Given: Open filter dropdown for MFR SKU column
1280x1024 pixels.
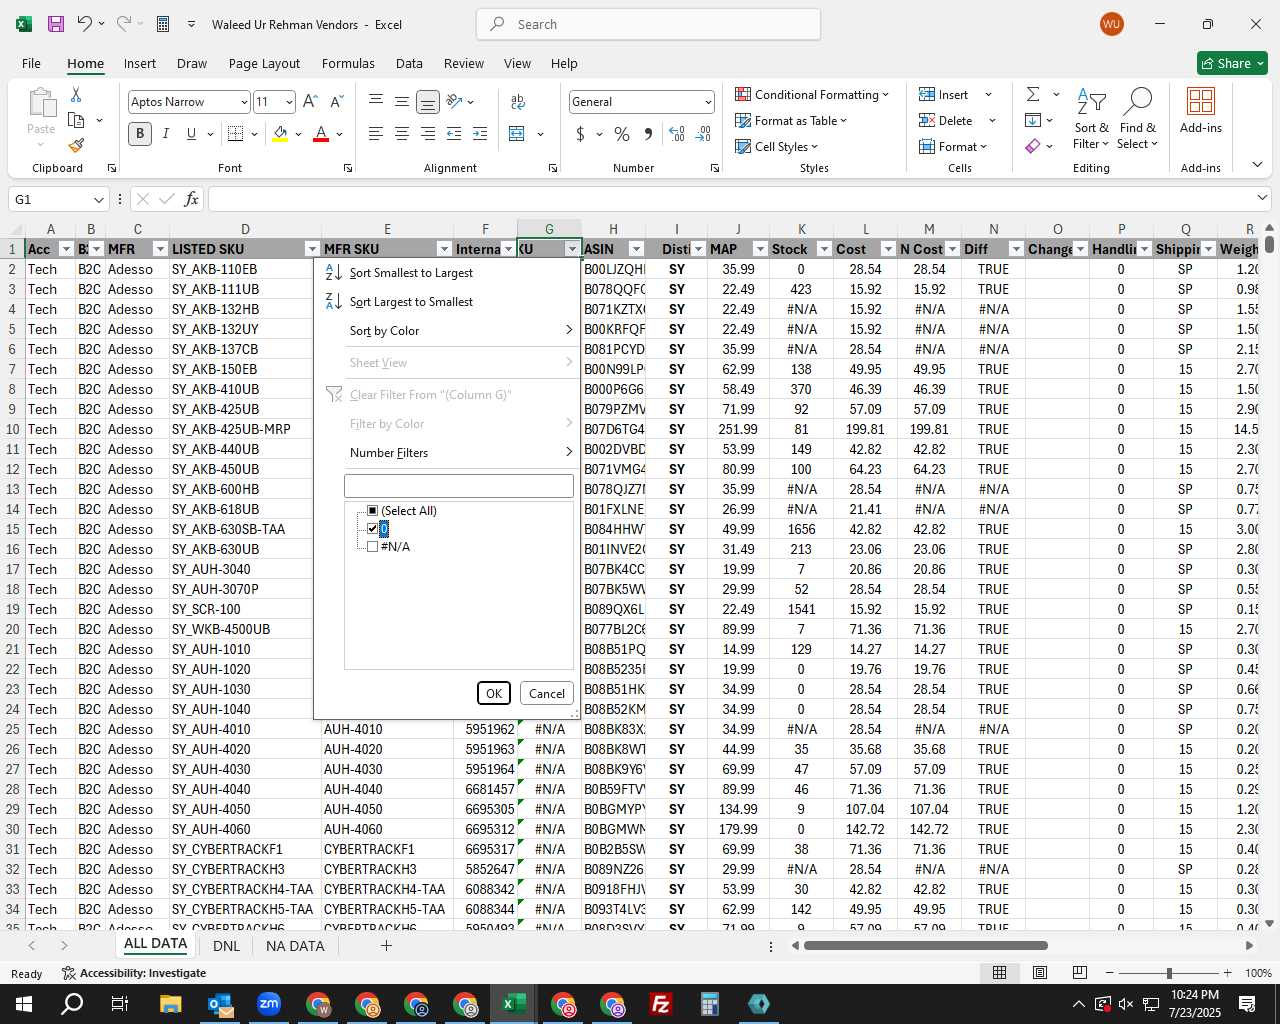Looking at the screenshot, I should (444, 249).
